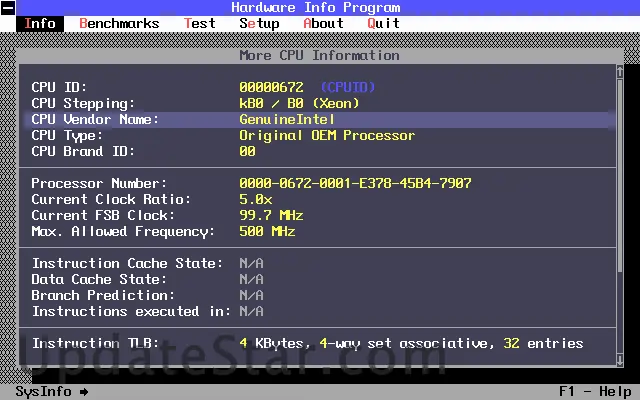
Task: Open the About menu
Action: (x=324, y=24)
